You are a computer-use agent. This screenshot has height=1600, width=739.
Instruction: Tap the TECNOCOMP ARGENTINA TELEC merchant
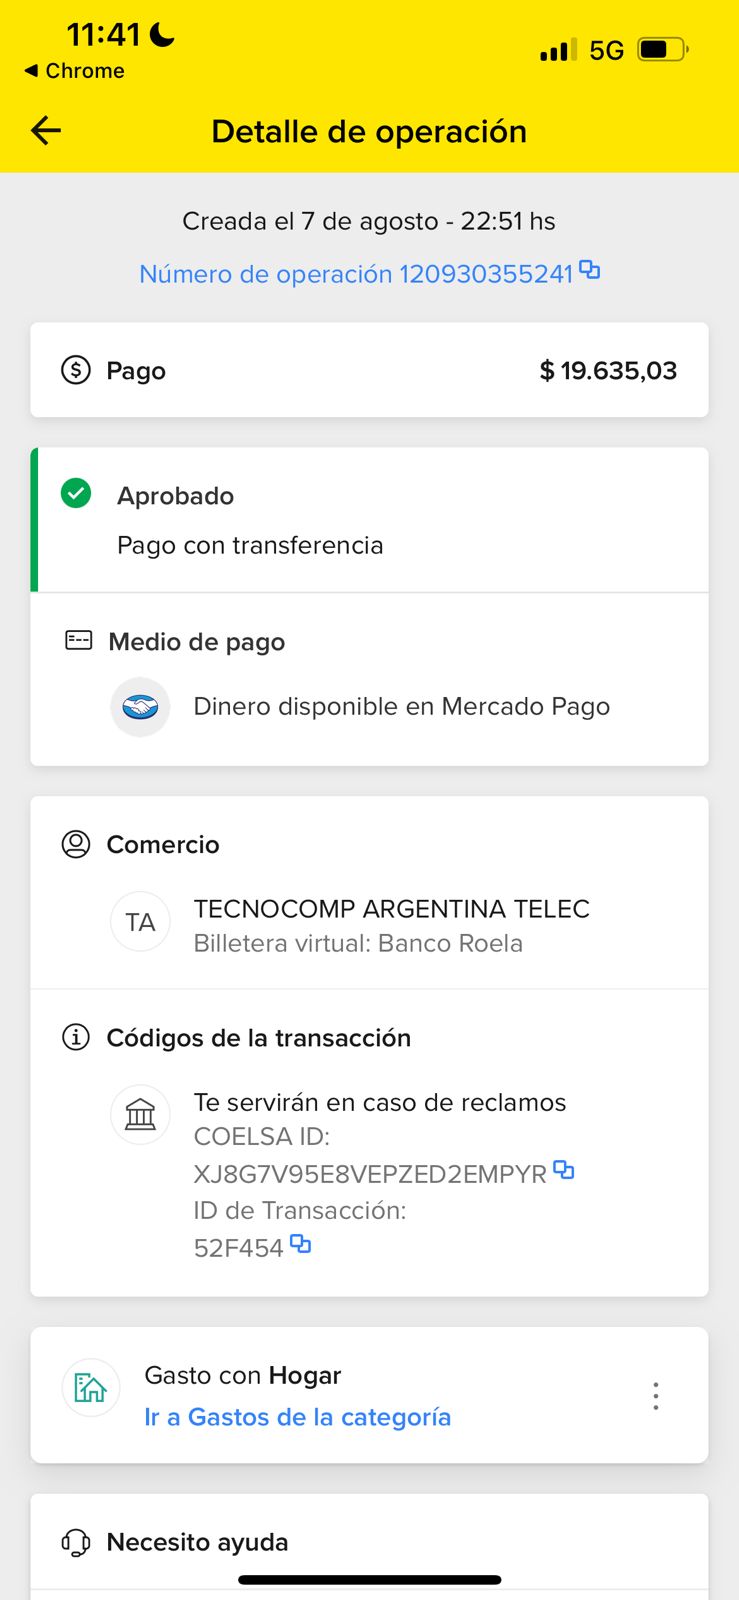tap(391, 909)
